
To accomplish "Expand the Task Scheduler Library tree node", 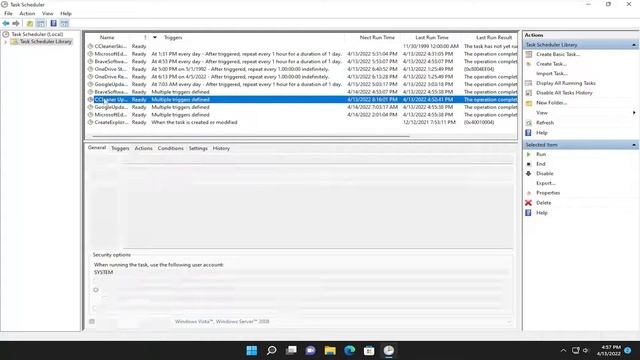I will (x=5, y=42).
